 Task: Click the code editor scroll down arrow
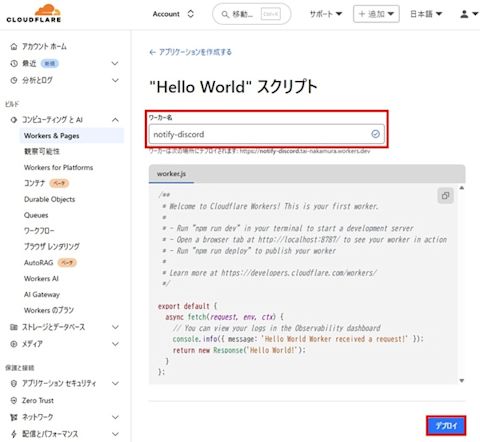[462, 381]
